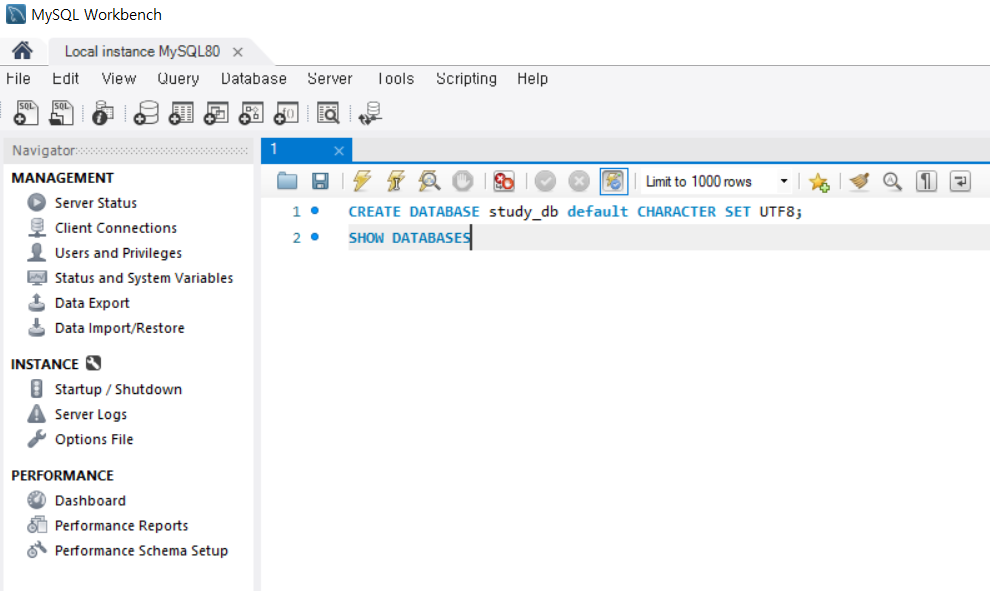The height and width of the screenshot is (591, 990).
Task: Toggle the auto-commit mode button
Action: tap(614, 181)
